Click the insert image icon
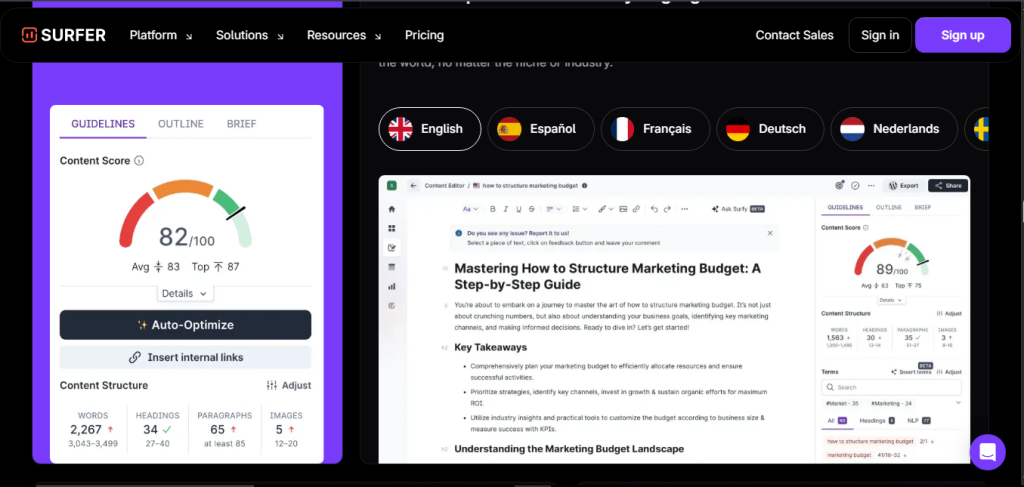 click(623, 210)
